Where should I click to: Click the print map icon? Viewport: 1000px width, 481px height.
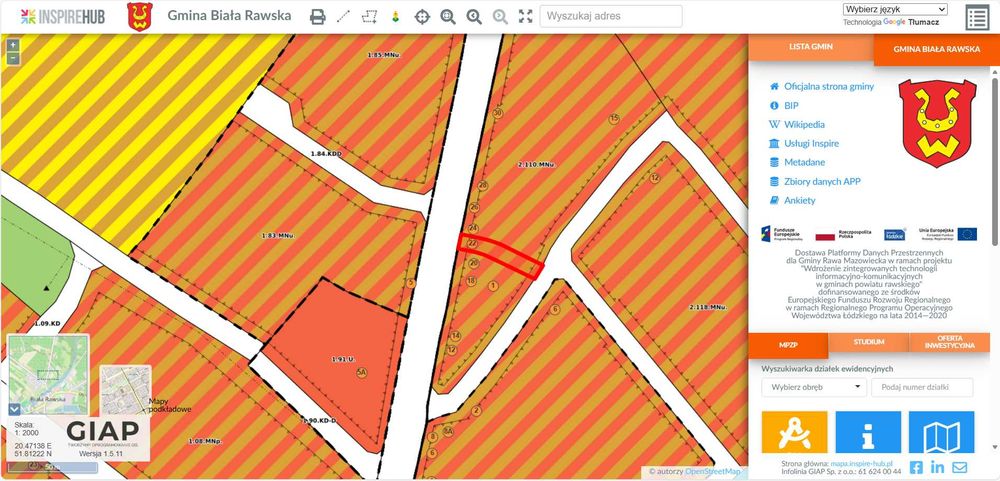[318, 17]
